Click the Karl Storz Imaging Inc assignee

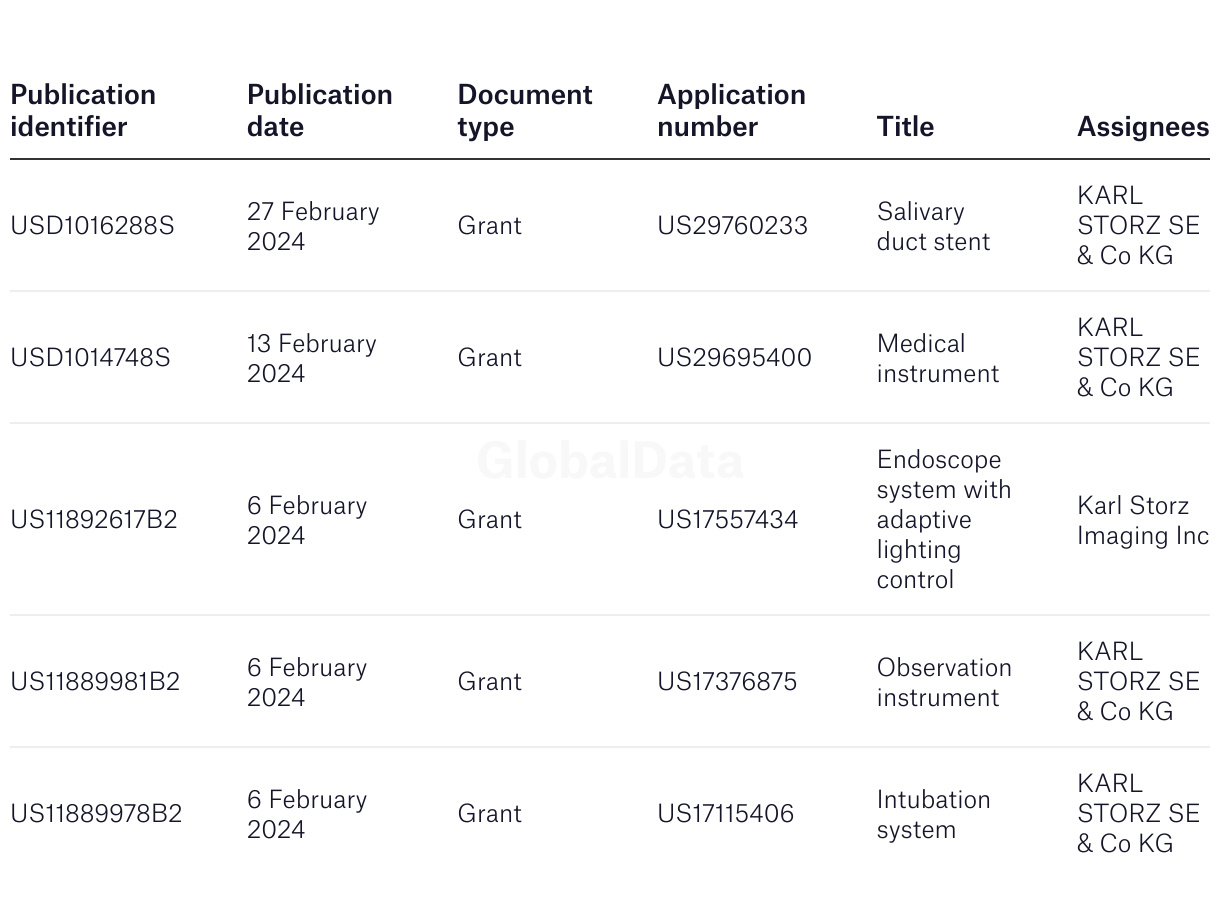point(1142,520)
